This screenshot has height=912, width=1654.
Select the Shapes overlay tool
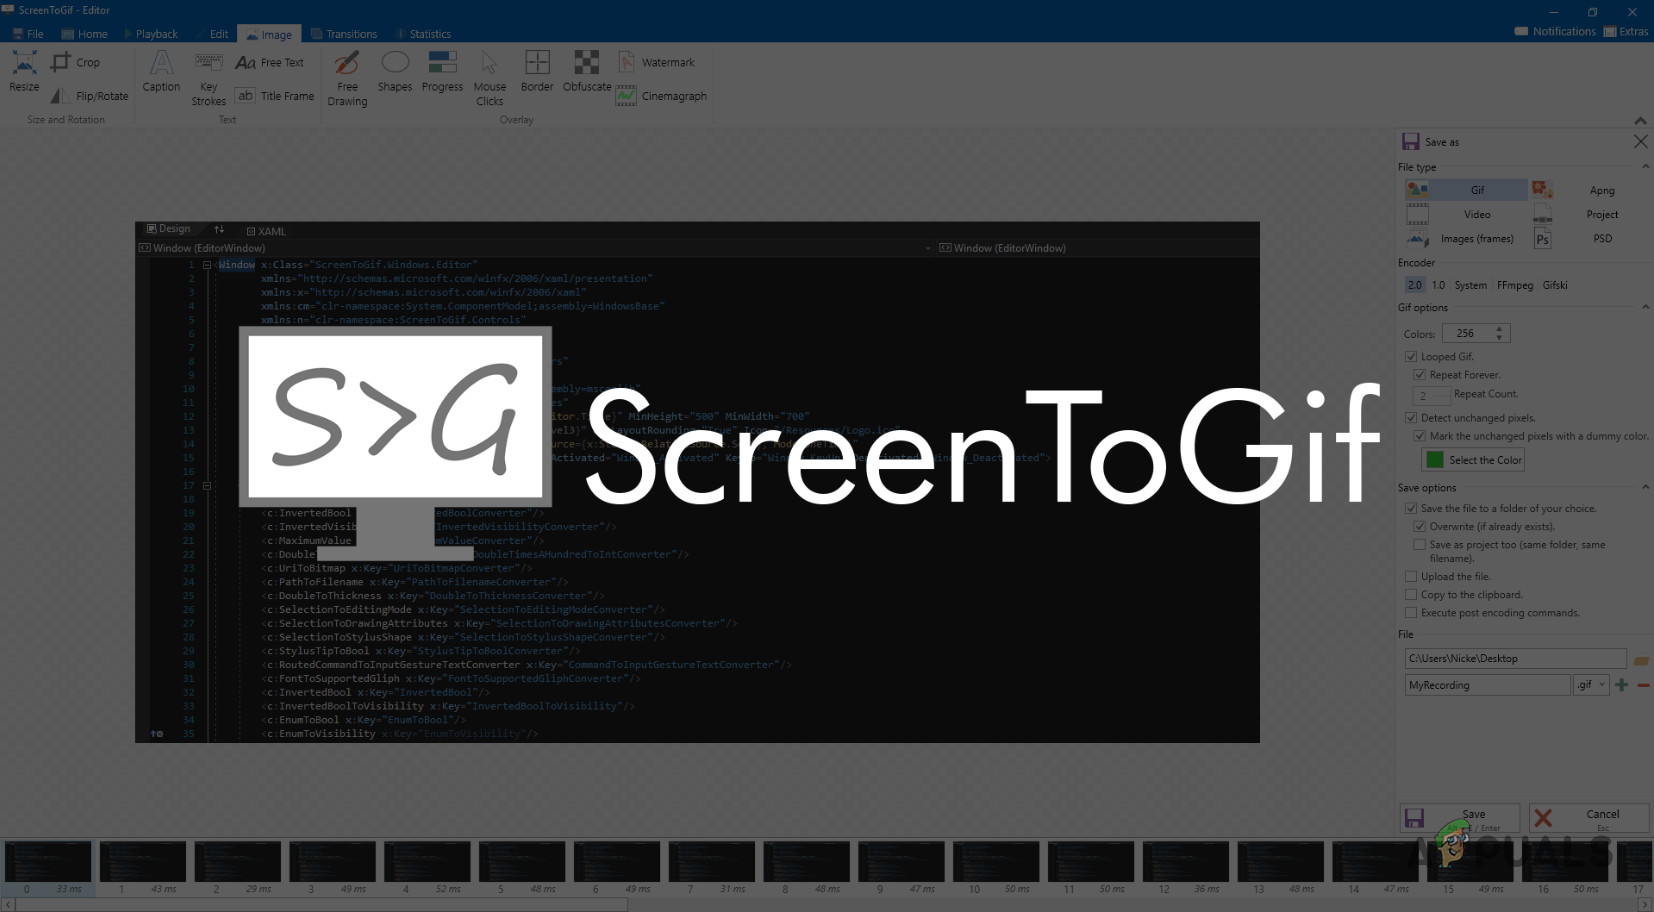click(394, 75)
